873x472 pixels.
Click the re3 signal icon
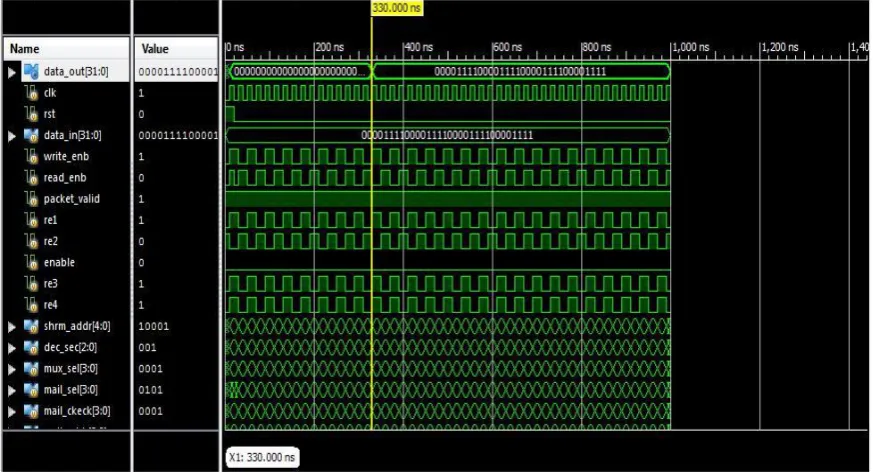click(31, 283)
